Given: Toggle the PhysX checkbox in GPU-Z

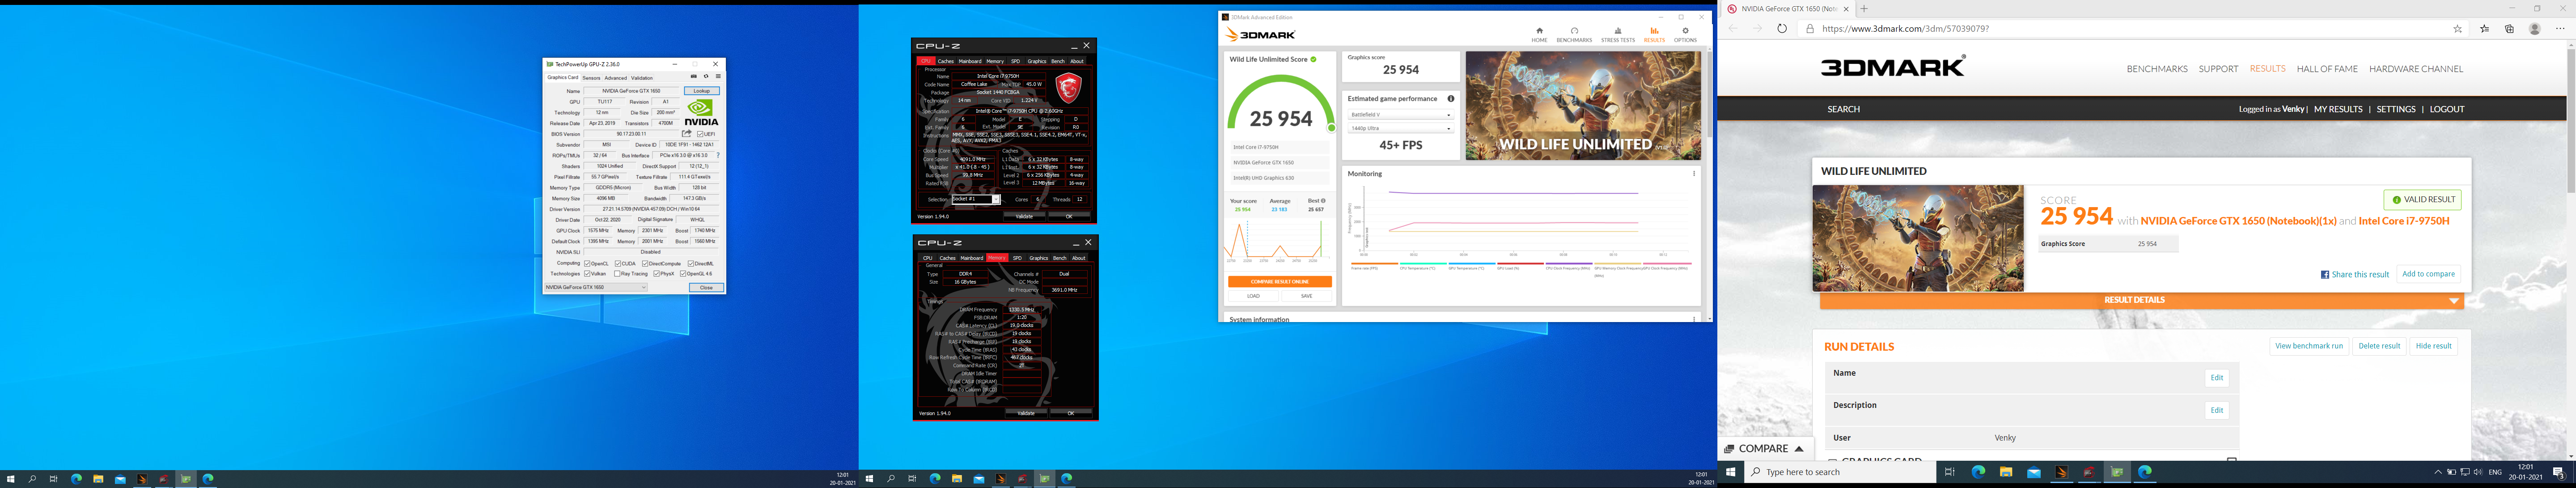Looking at the screenshot, I should click(656, 274).
